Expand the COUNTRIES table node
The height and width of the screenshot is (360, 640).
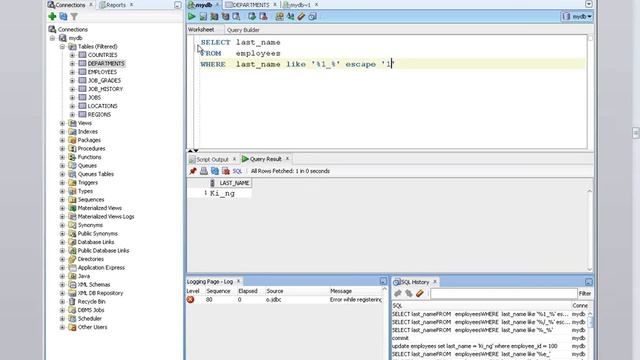click(72, 55)
